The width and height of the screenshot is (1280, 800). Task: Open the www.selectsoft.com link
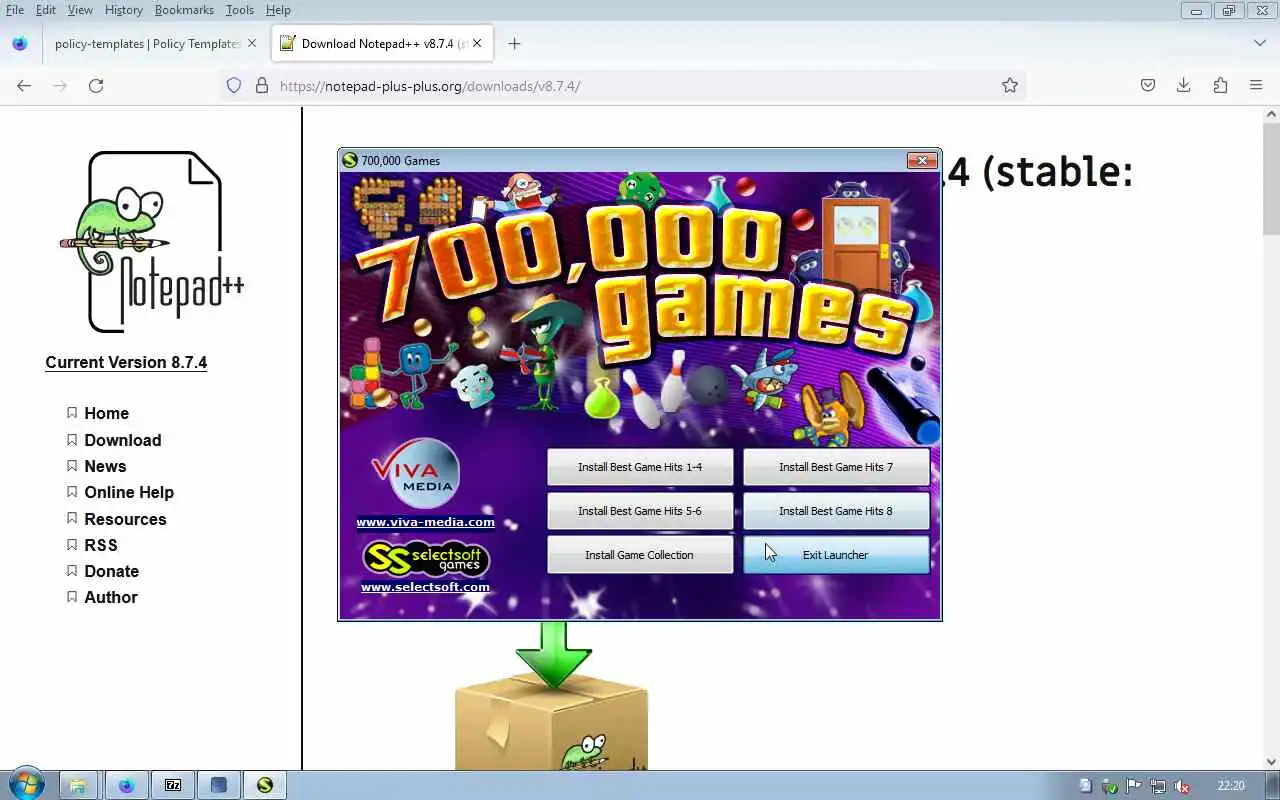[425, 587]
